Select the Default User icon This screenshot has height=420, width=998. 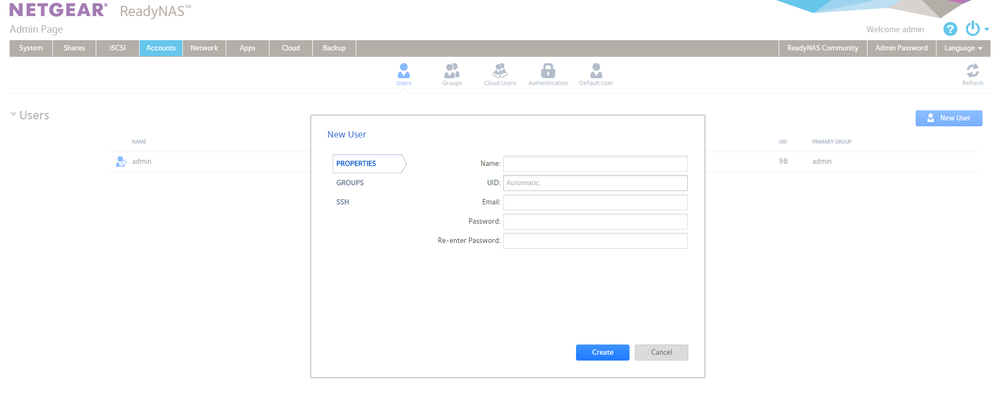pyautogui.click(x=596, y=71)
